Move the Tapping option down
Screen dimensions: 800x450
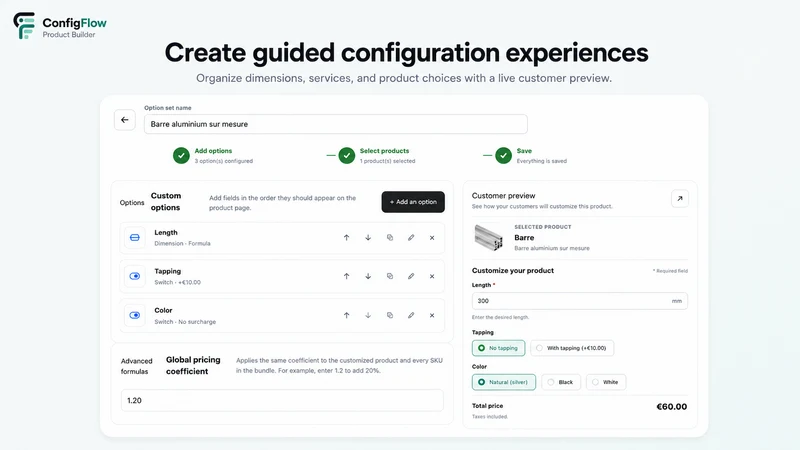368,277
